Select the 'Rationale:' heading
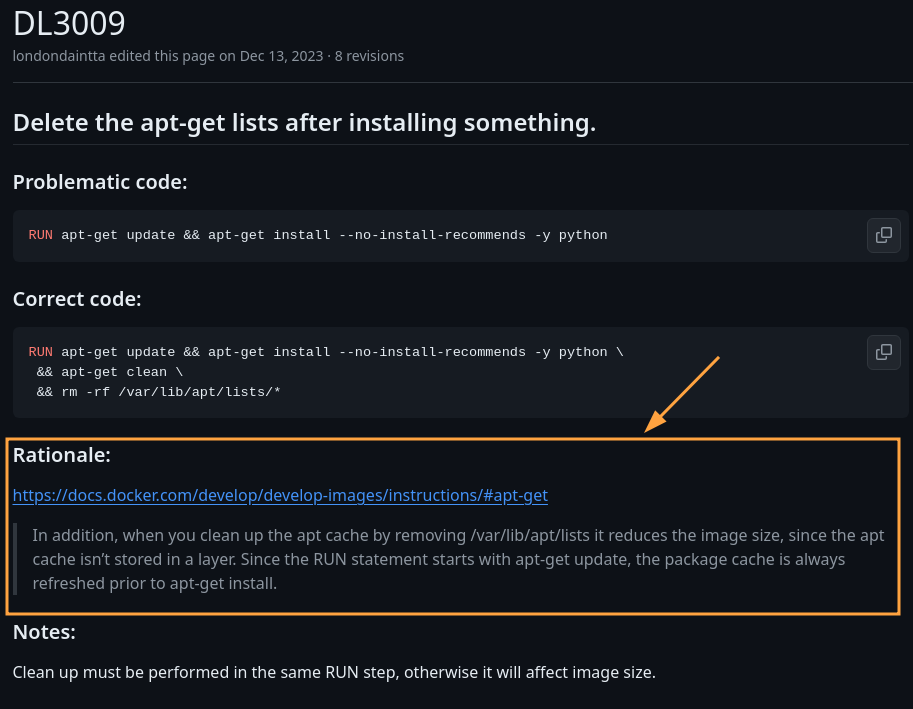The height and width of the screenshot is (709, 913). 62,455
